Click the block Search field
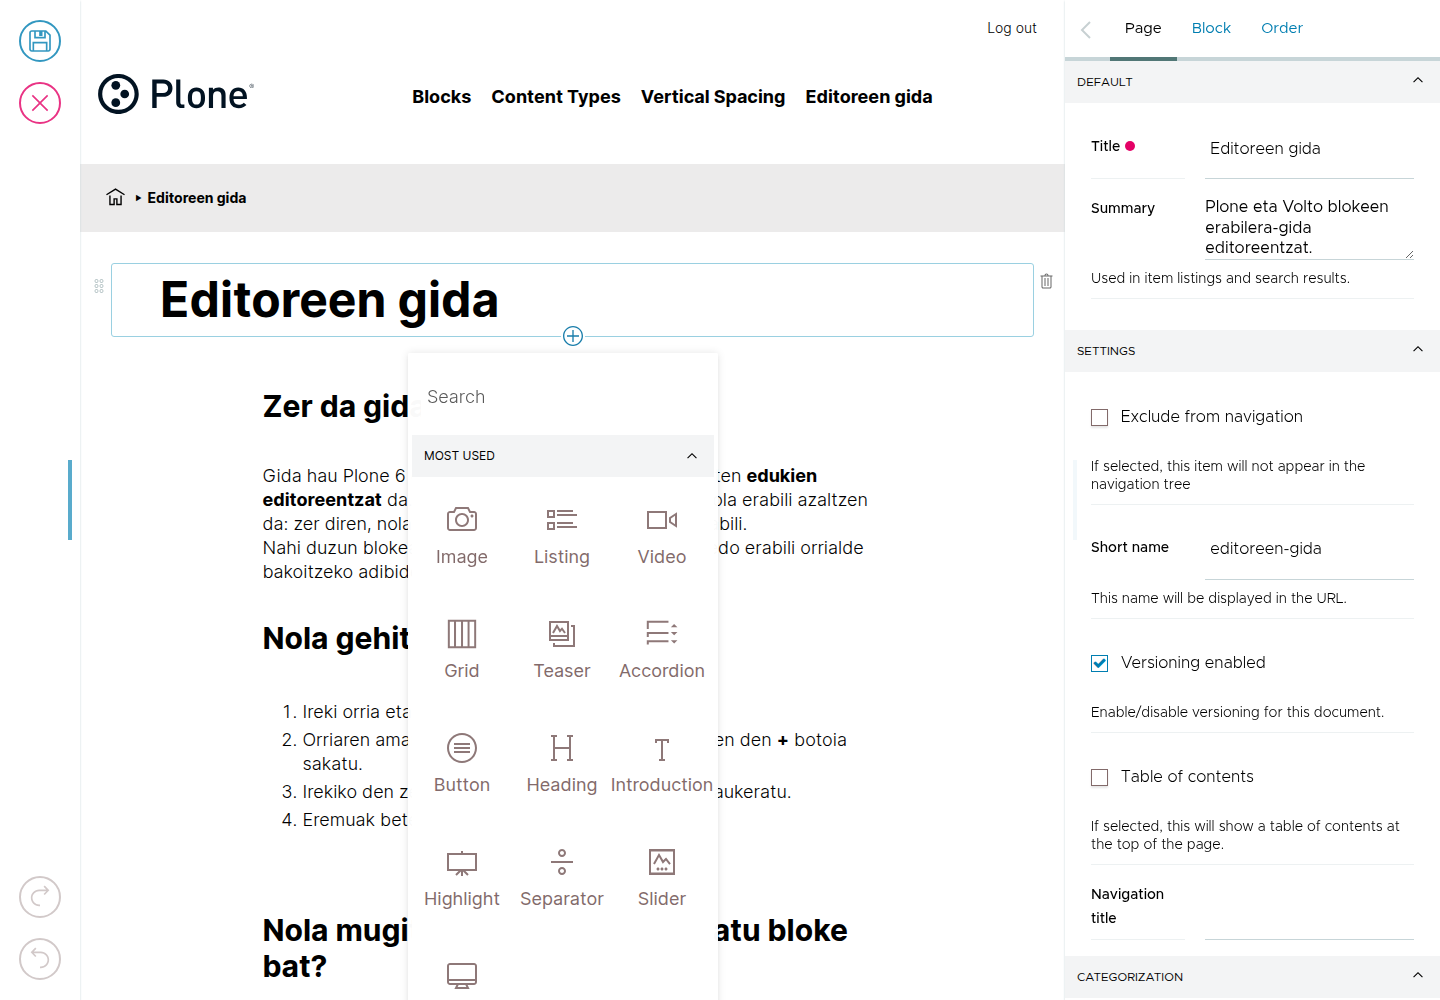 click(563, 397)
